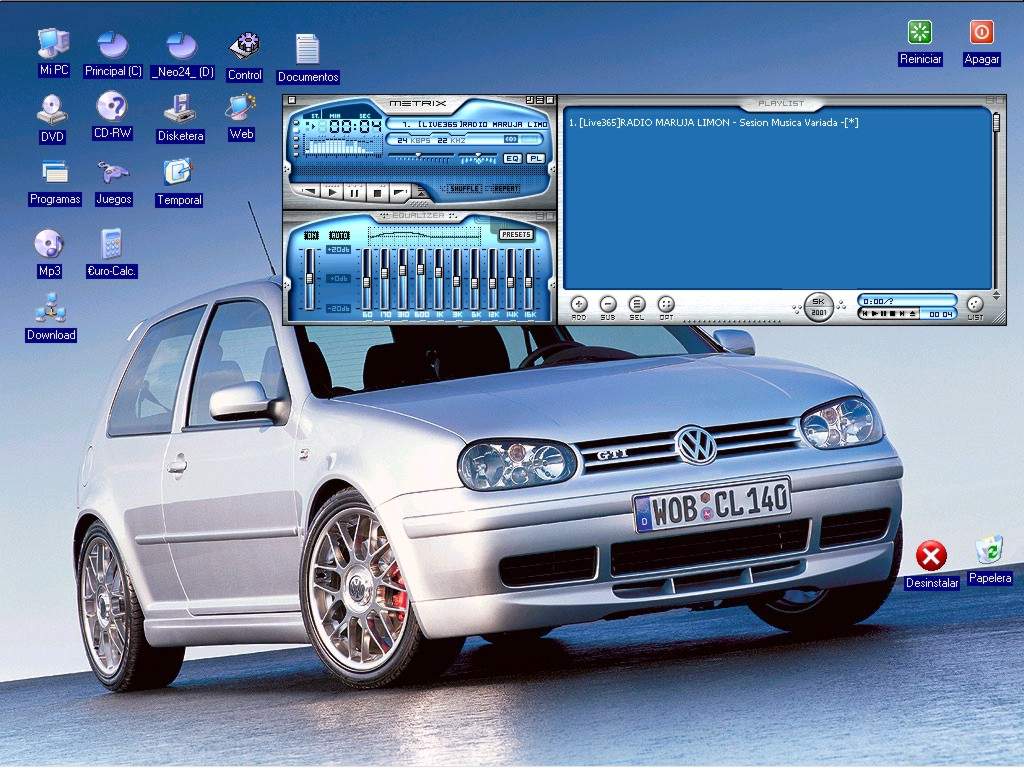
Task: Click the 6K equalizer band slider
Action: pos(475,280)
